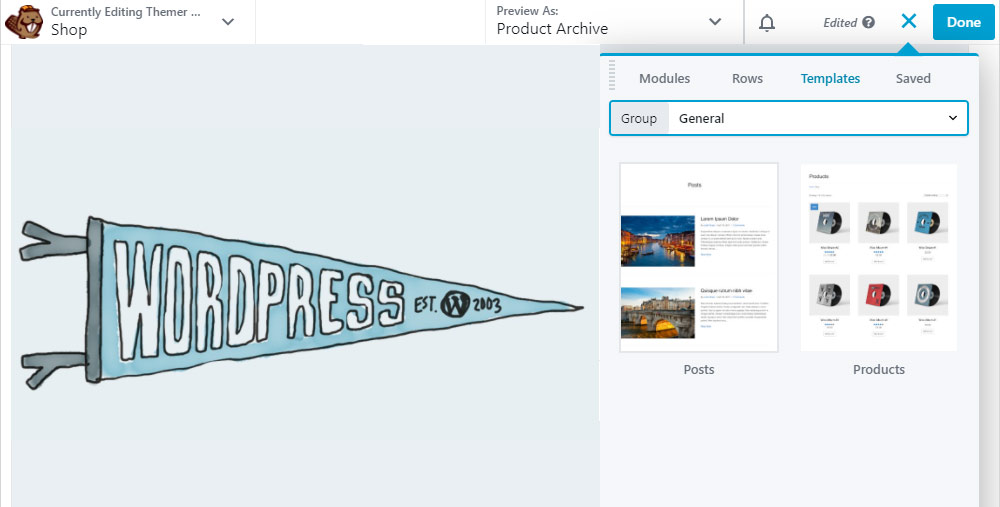Open the Group General dropdown
The height and width of the screenshot is (507, 1000).
coord(789,118)
